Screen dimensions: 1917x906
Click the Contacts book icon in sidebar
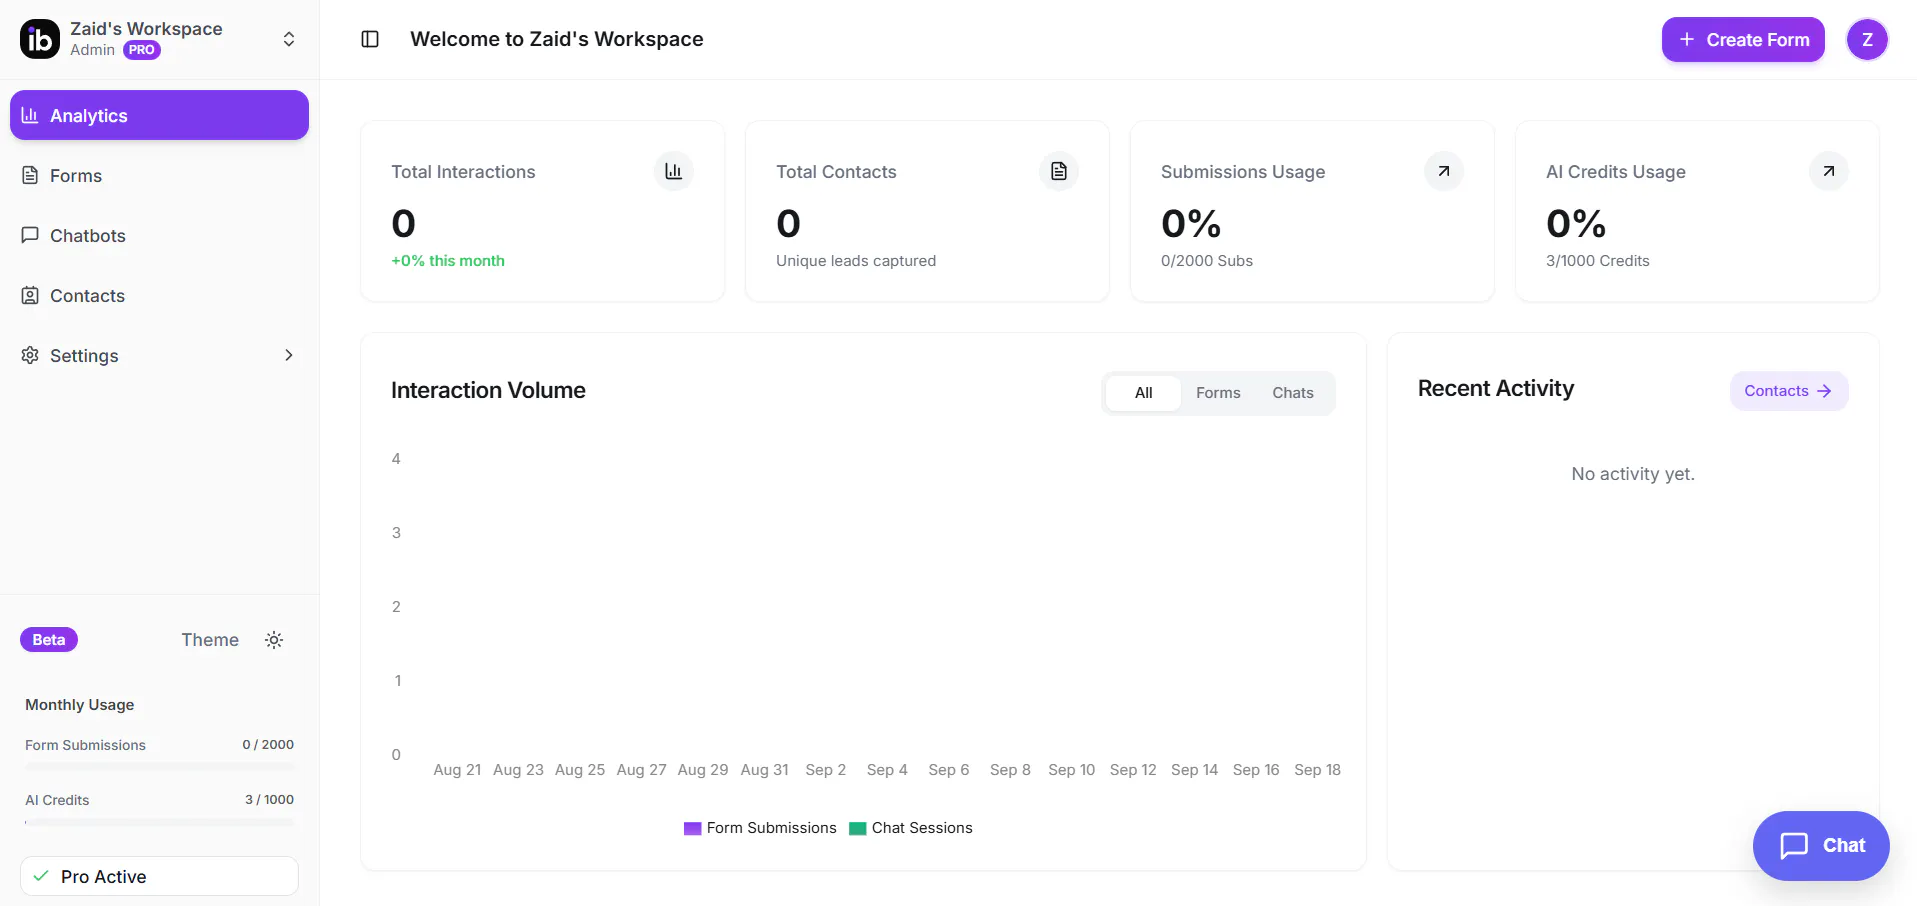[30, 295]
